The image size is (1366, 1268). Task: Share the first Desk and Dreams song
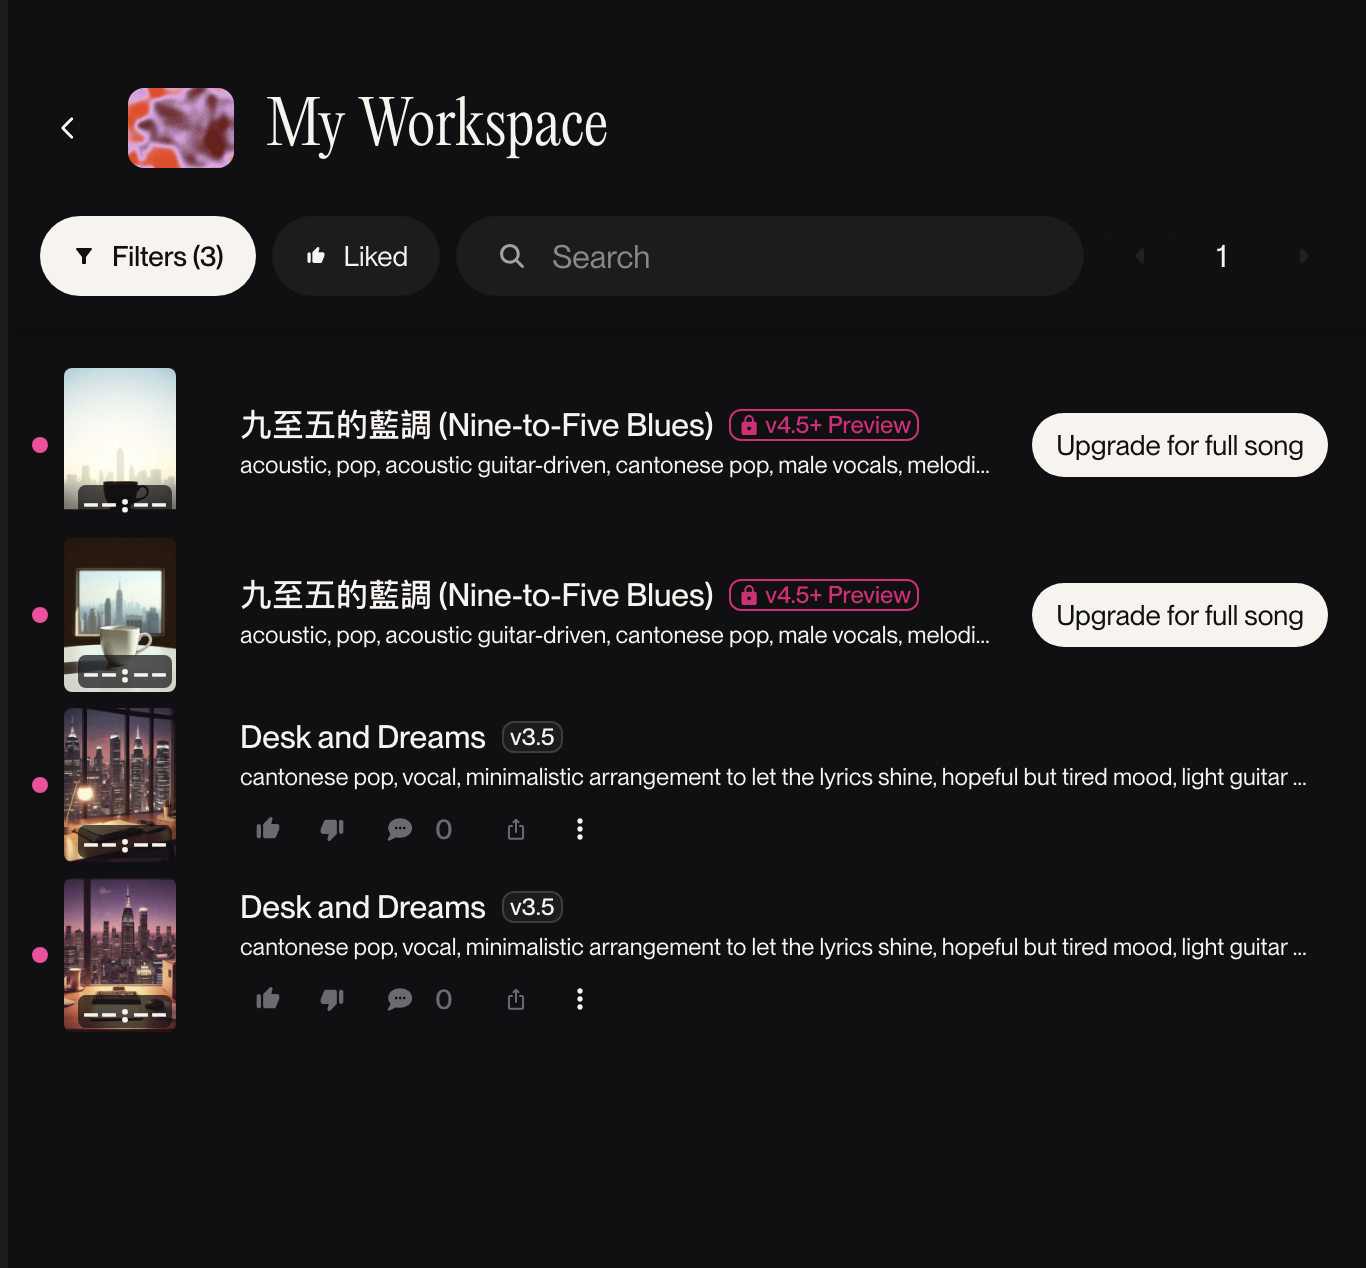(516, 829)
